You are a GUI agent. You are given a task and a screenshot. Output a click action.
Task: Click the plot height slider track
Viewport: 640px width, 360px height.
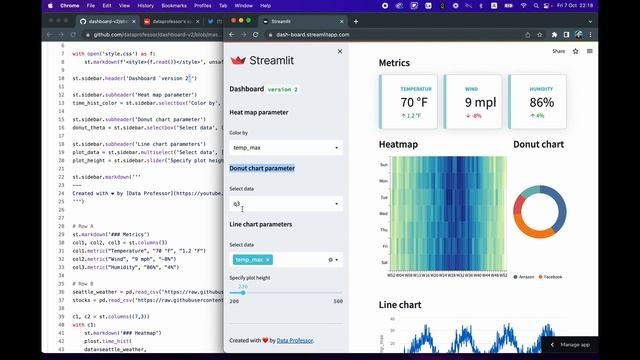coord(286,293)
